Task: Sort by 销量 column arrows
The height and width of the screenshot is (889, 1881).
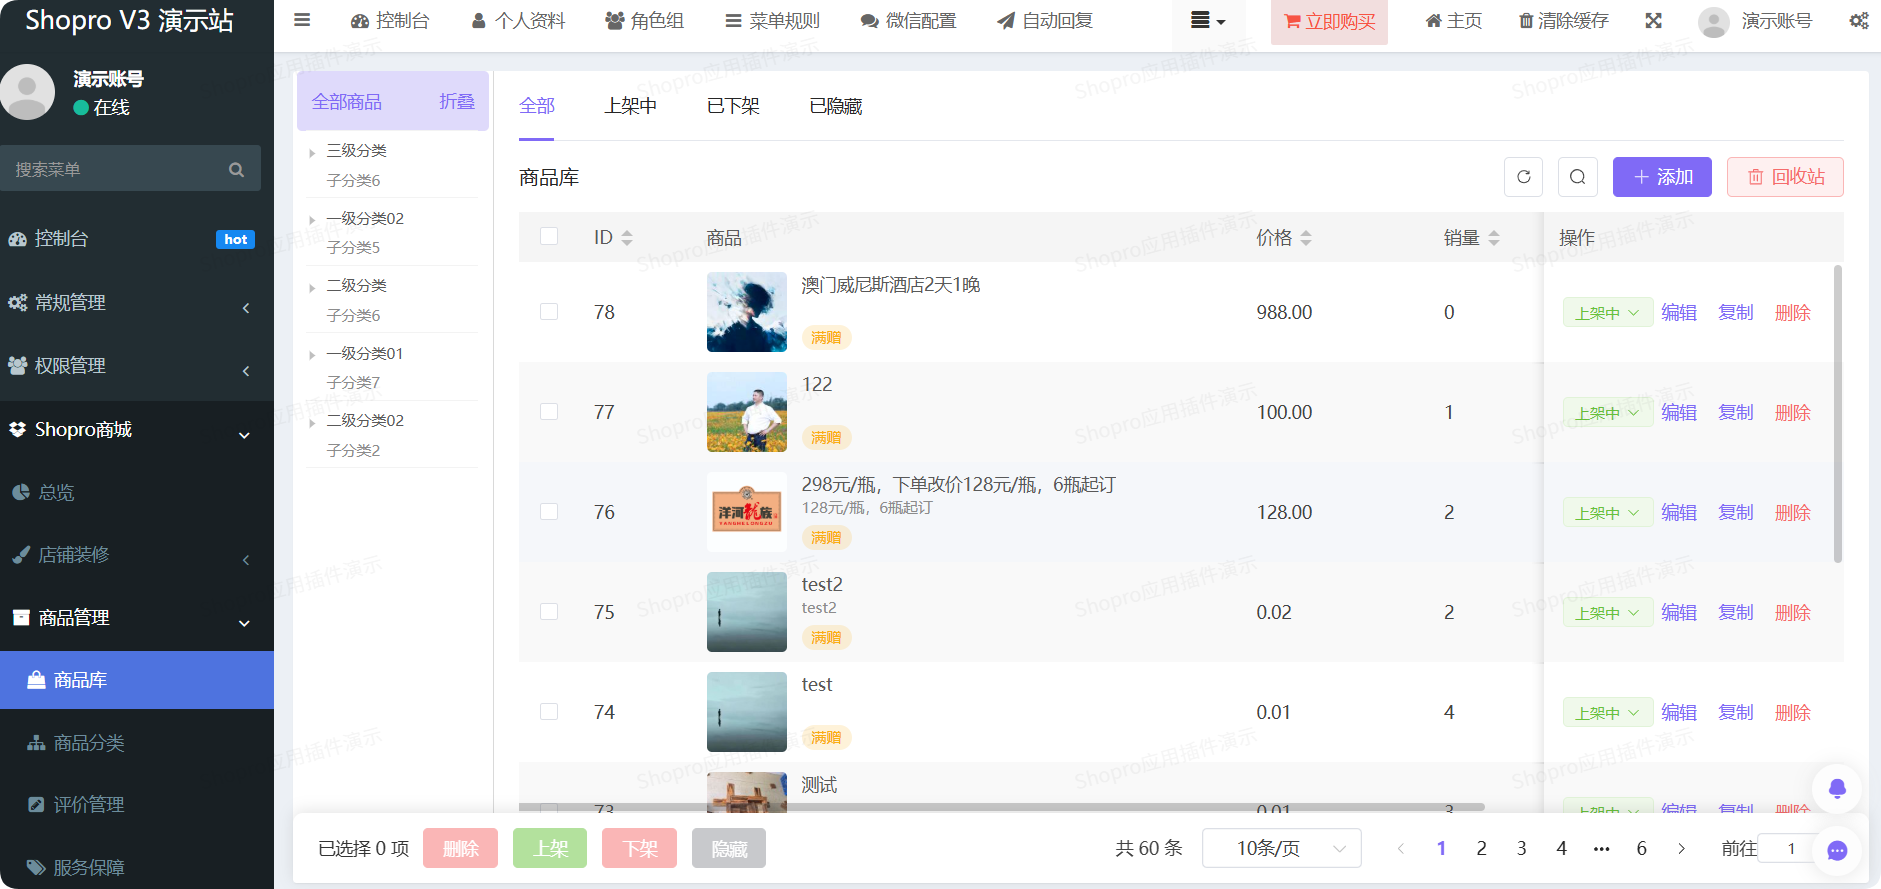Action: pos(1494,238)
